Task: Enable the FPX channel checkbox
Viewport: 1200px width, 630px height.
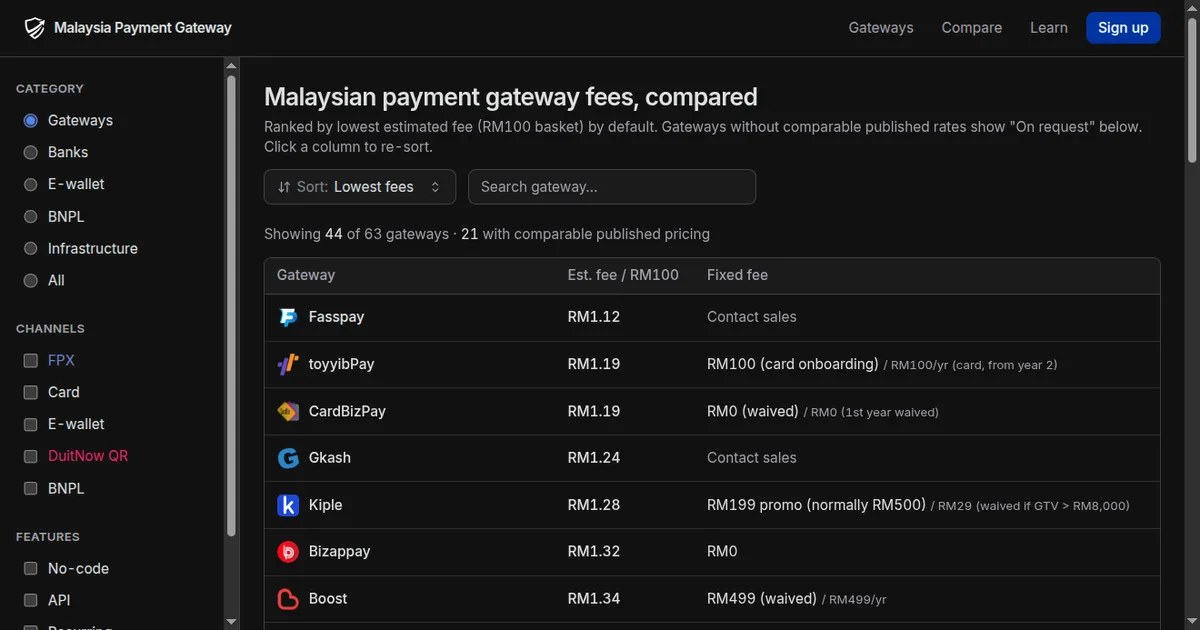Action: click(30, 360)
